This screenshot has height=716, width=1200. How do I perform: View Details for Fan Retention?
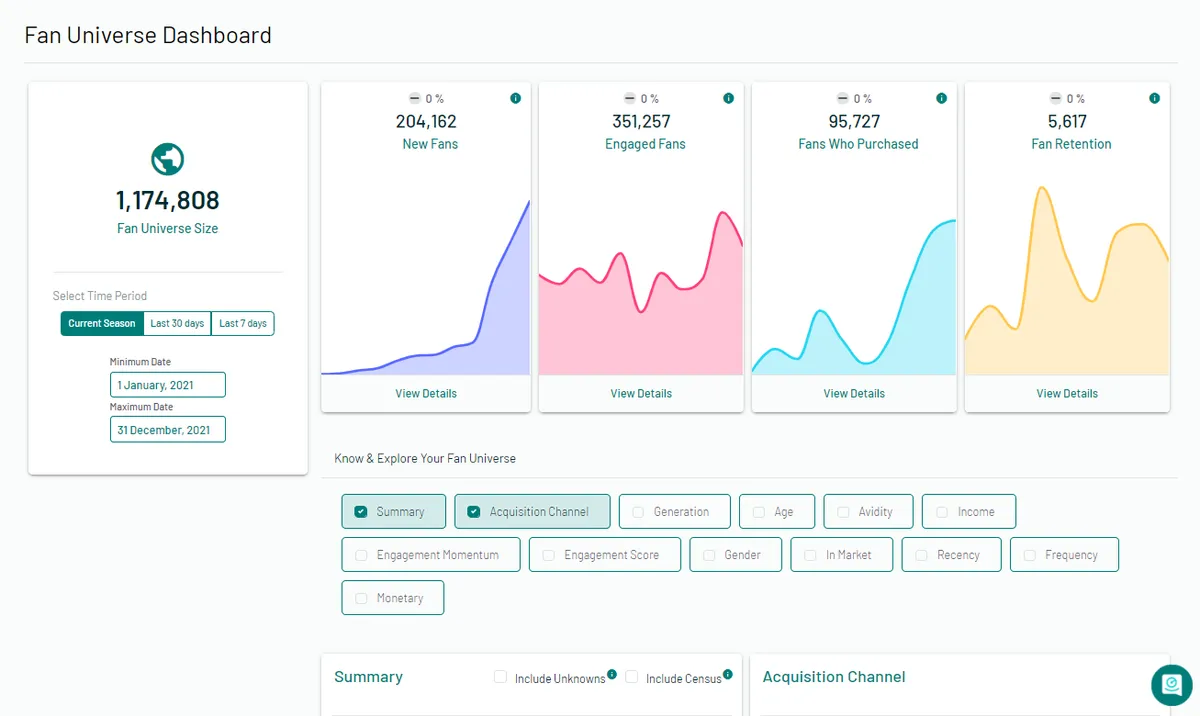point(1067,393)
